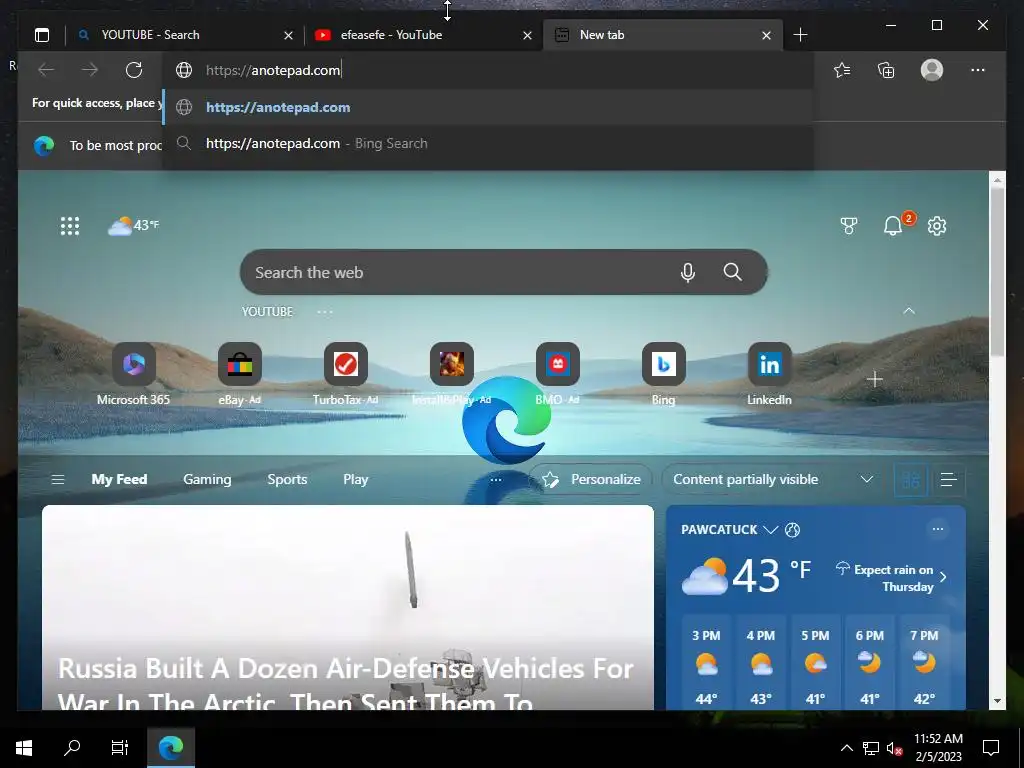Switch to YOUTUBE - Search tab
This screenshot has height=768, width=1024.
pyautogui.click(x=184, y=35)
